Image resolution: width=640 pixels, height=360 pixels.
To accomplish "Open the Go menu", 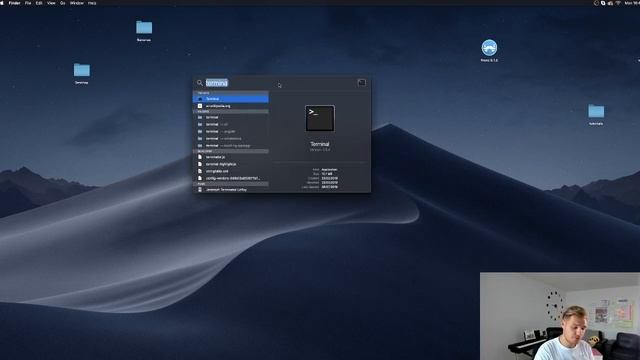I will (x=62, y=3).
